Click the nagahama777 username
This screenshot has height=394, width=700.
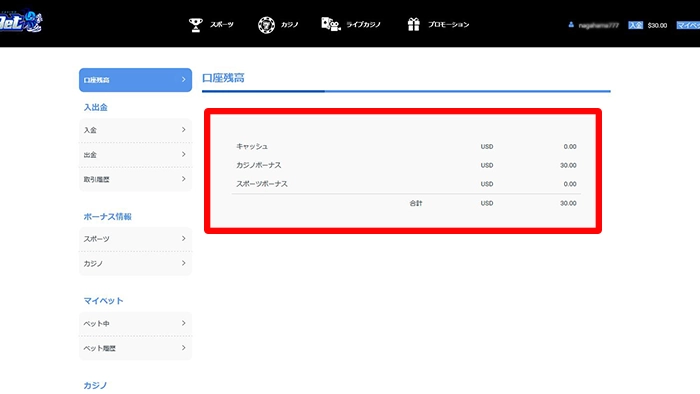(x=598, y=25)
